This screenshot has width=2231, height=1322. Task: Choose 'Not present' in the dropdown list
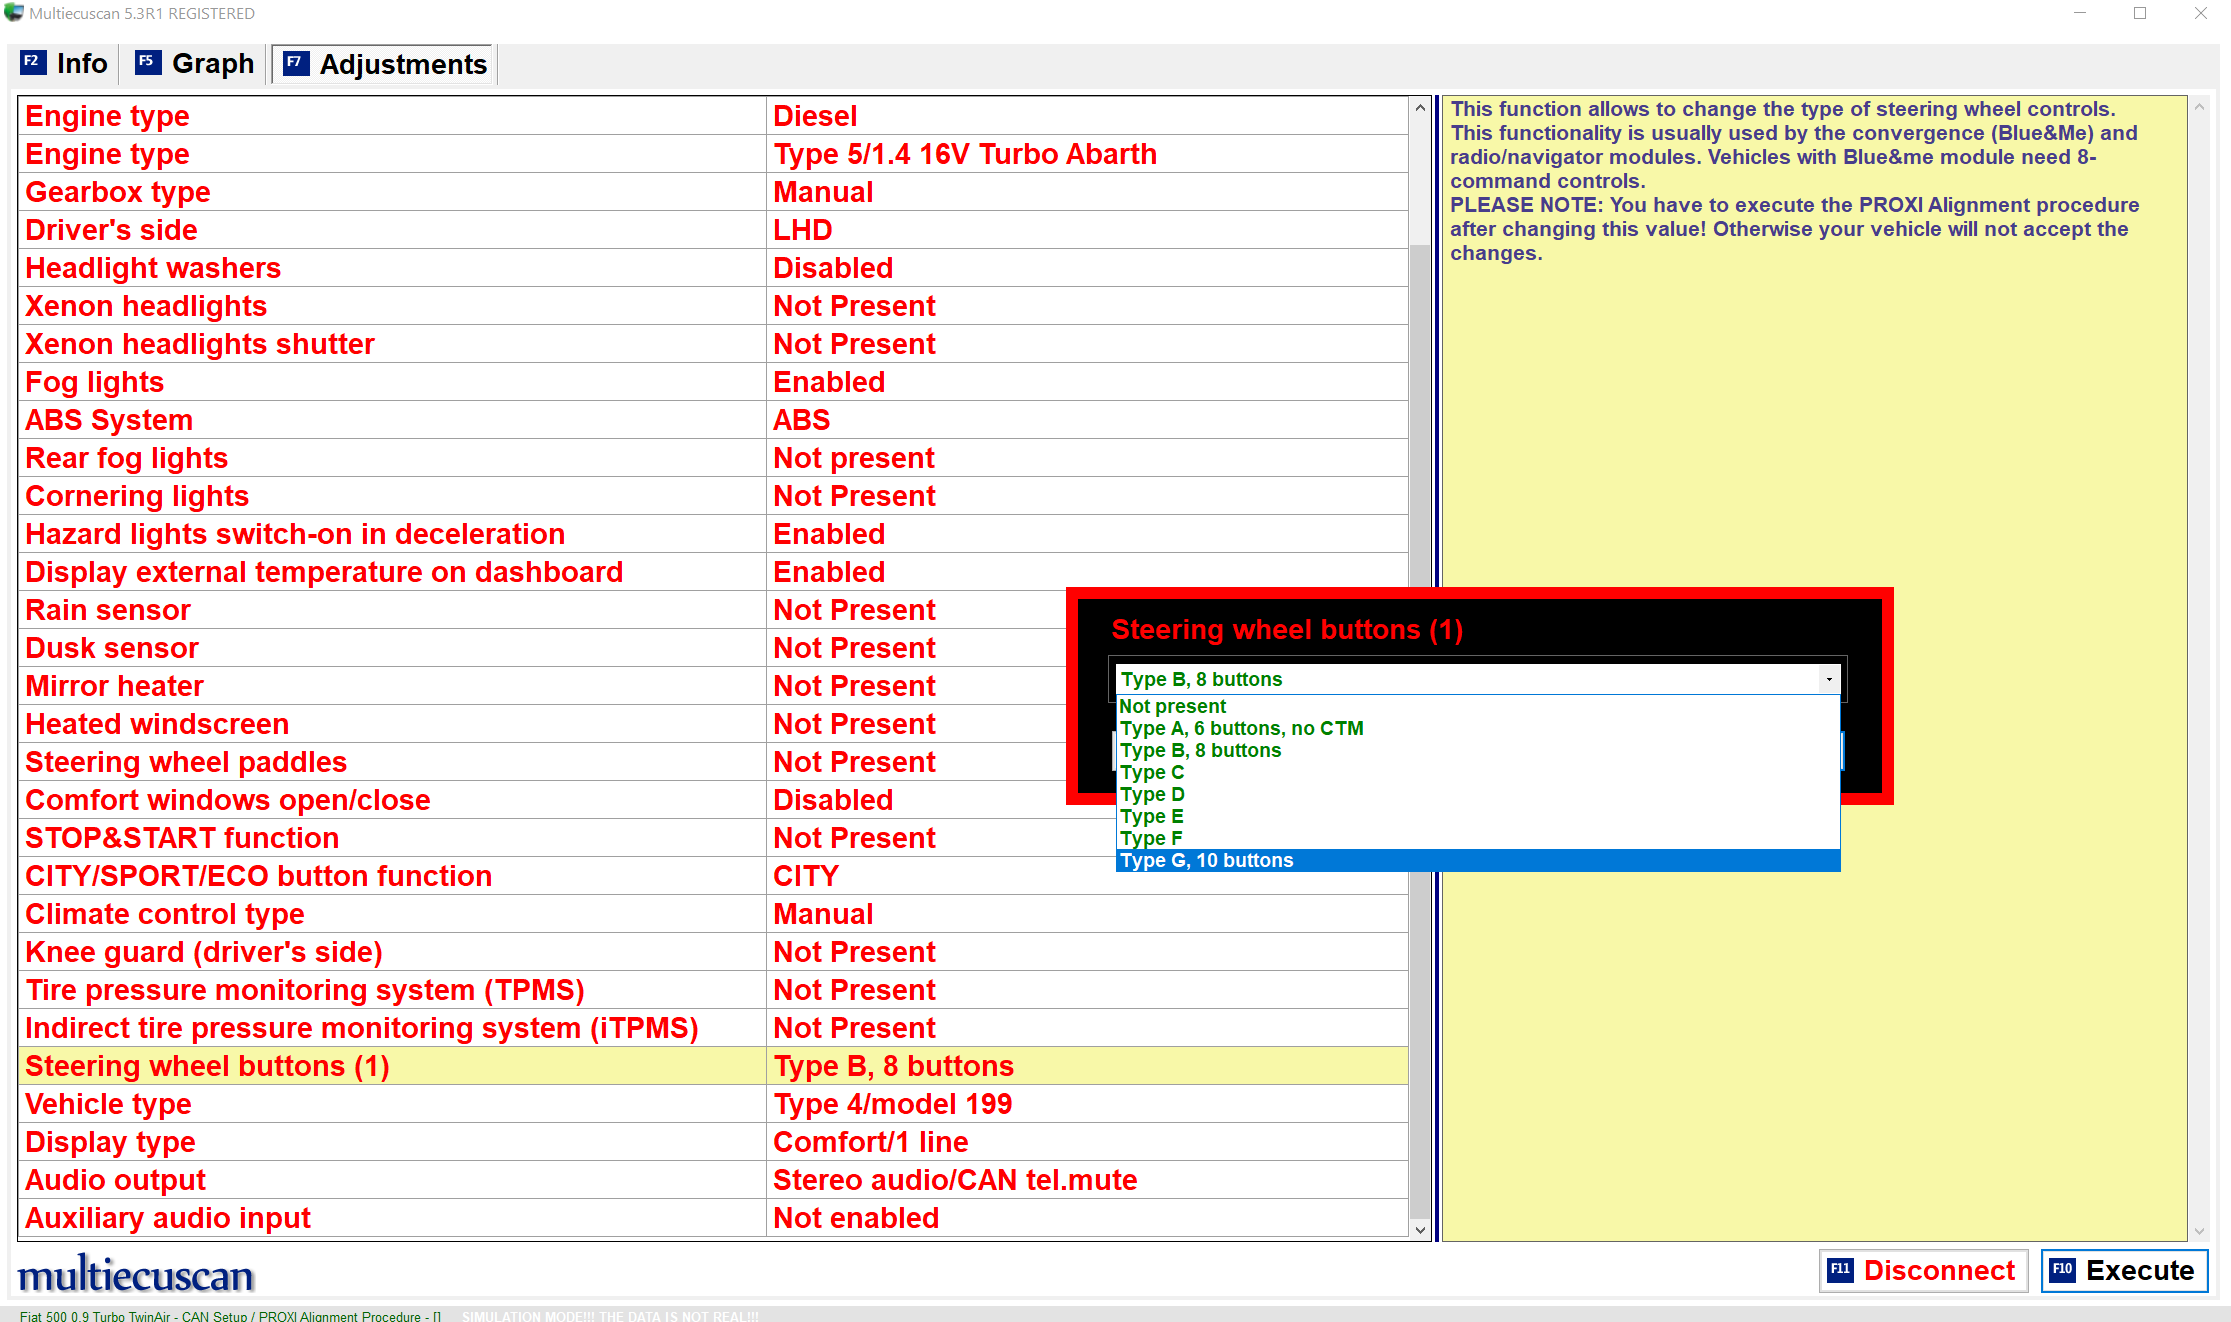click(x=1478, y=706)
